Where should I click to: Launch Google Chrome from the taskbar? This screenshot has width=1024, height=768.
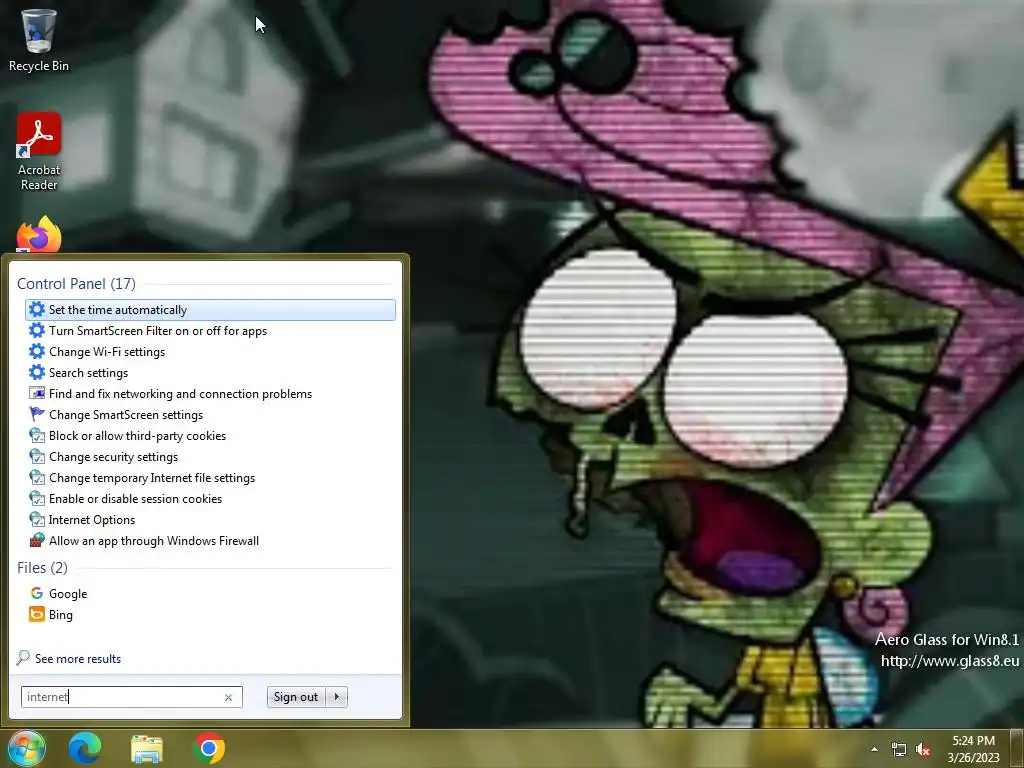click(x=209, y=748)
